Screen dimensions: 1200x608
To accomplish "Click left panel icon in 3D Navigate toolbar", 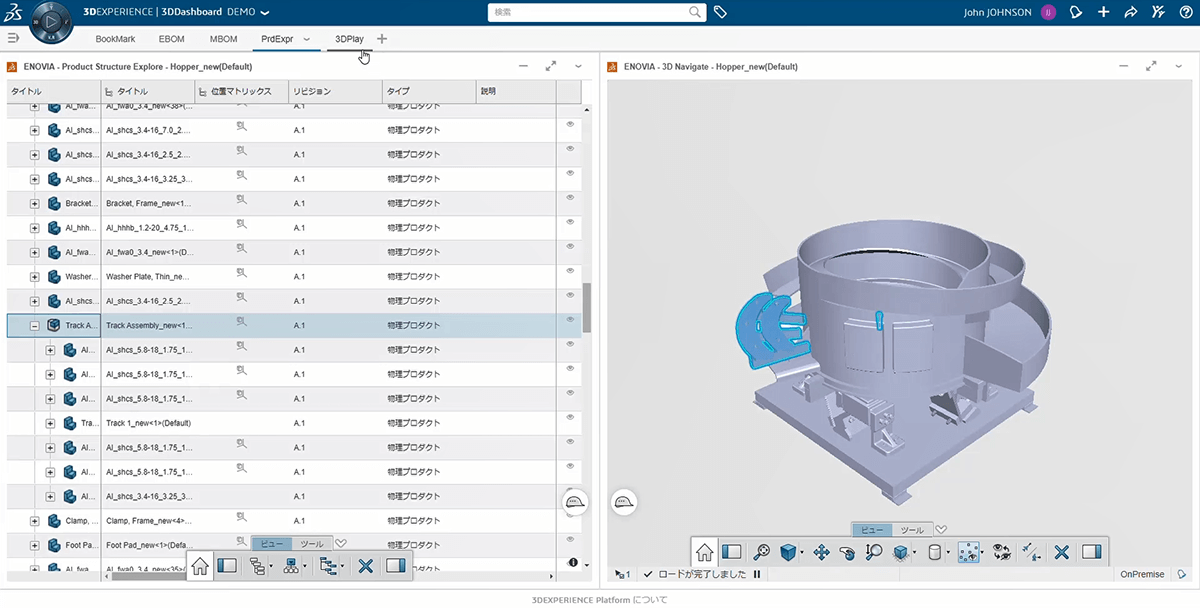I will (x=731, y=551).
